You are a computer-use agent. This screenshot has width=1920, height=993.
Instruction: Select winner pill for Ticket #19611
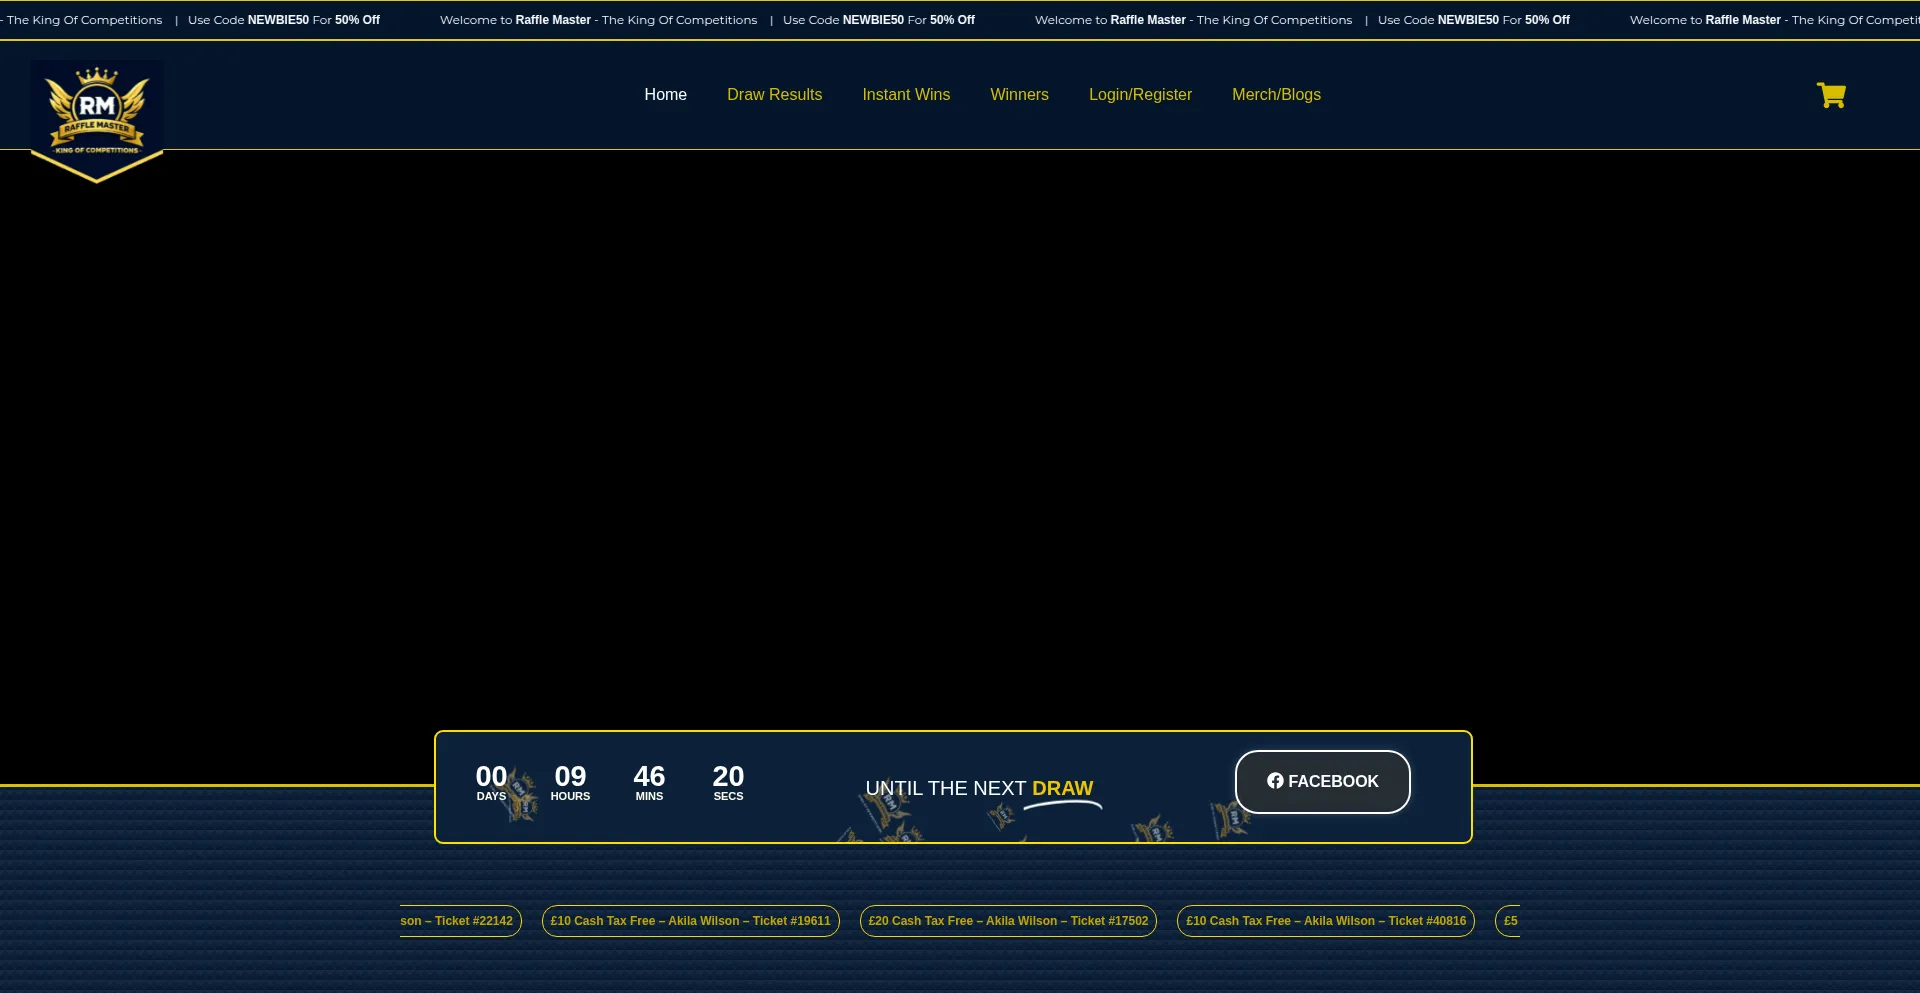(x=690, y=921)
